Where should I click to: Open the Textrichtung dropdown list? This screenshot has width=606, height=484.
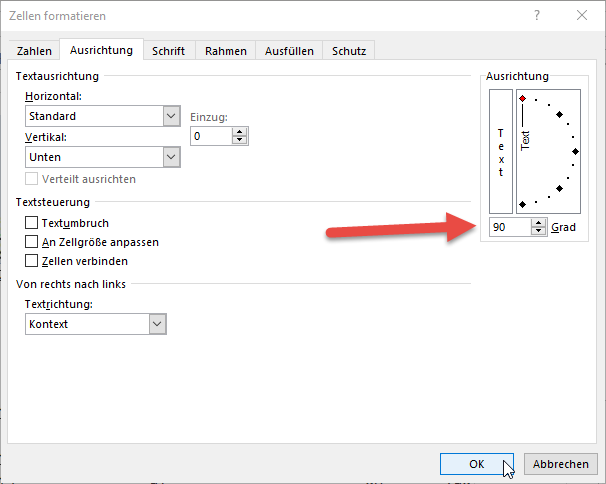pyautogui.click(x=156, y=324)
